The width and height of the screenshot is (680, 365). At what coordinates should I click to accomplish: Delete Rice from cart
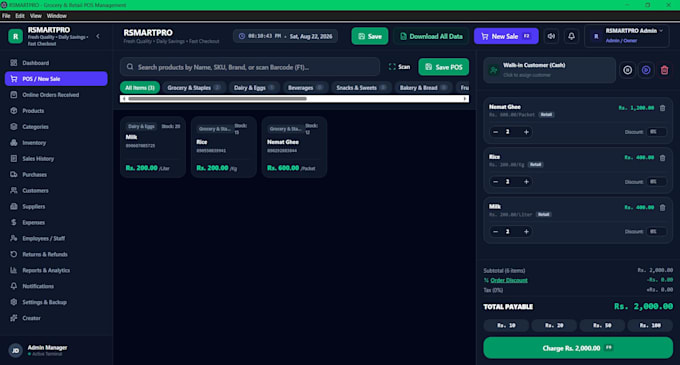point(663,158)
